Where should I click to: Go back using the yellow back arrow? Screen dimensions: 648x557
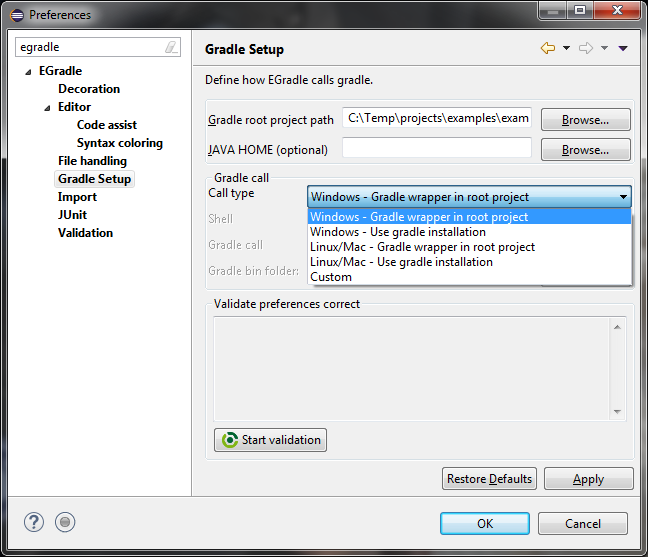(x=548, y=48)
